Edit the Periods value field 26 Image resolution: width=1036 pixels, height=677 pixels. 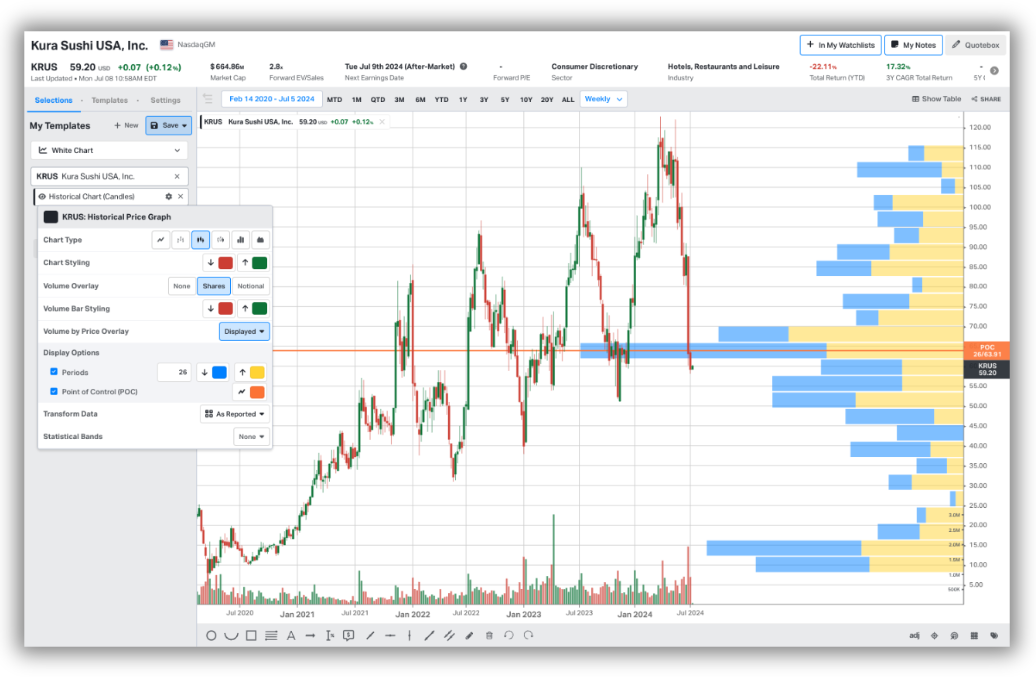coord(174,373)
